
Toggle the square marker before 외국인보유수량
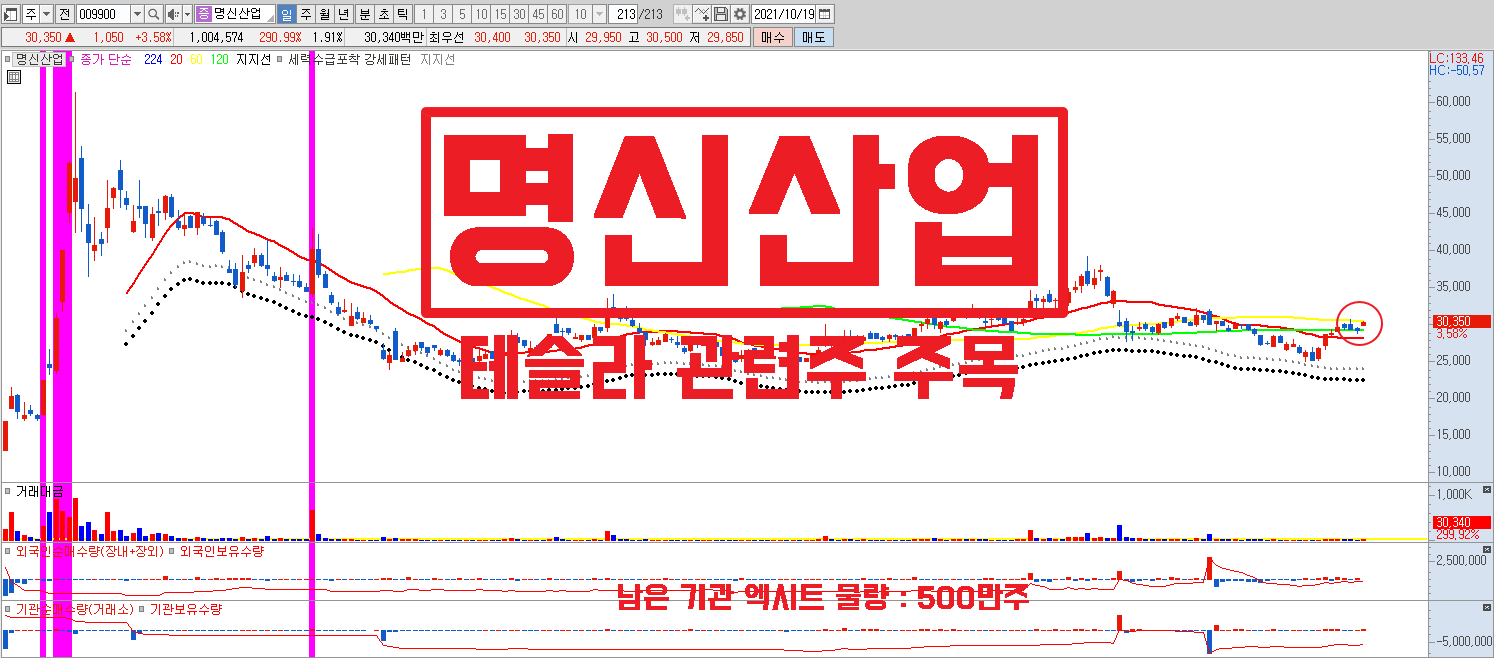(x=171, y=550)
